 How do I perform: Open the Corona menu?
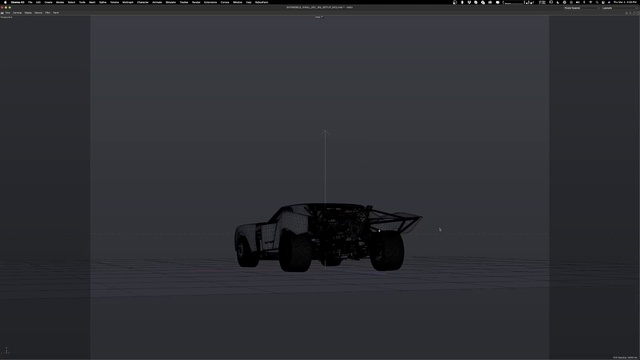[x=225, y=2]
